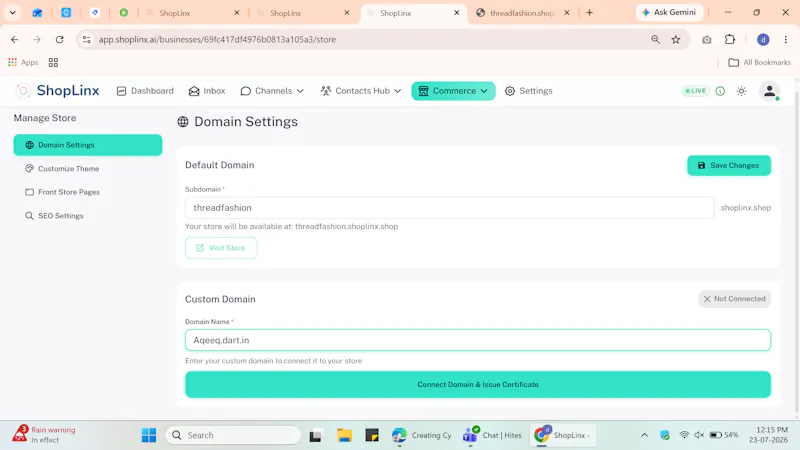Click the browser back arrow
Viewport: 800px width, 450px height.
14,39
